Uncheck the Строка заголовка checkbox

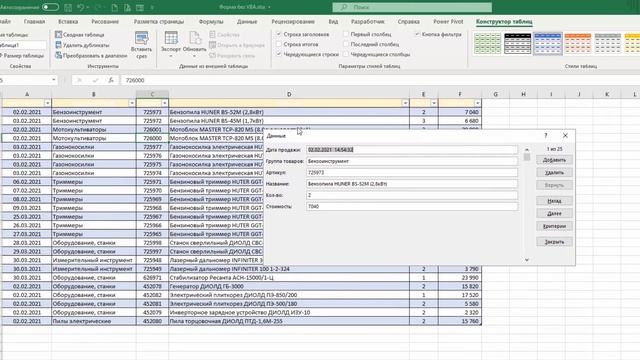coord(279,34)
